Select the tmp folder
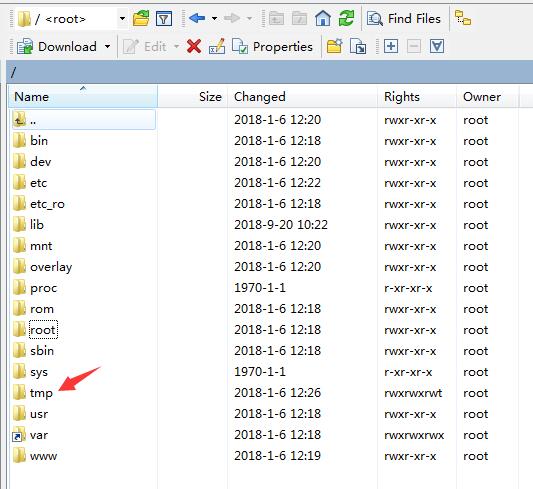The height and width of the screenshot is (489, 533). [x=41, y=393]
